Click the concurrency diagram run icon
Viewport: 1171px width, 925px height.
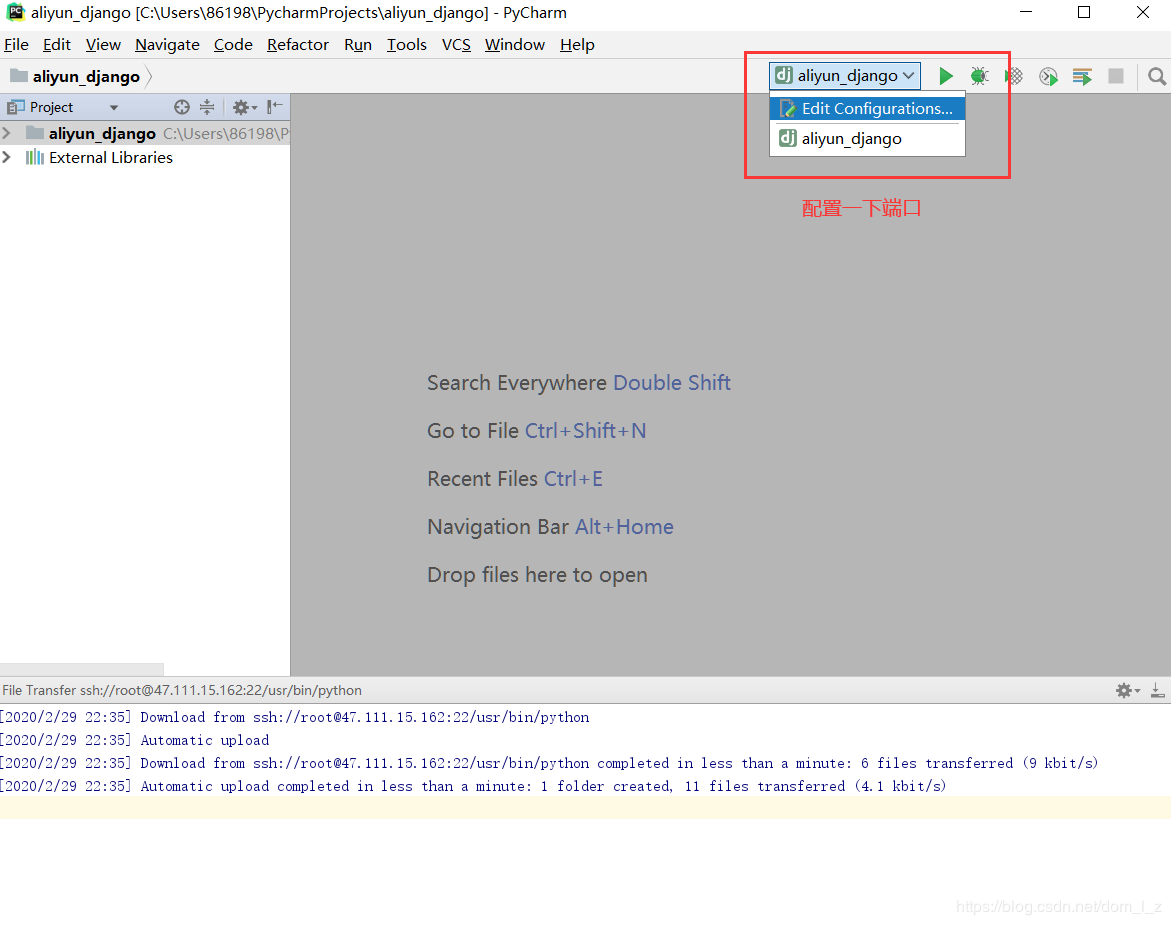click(x=1082, y=76)
